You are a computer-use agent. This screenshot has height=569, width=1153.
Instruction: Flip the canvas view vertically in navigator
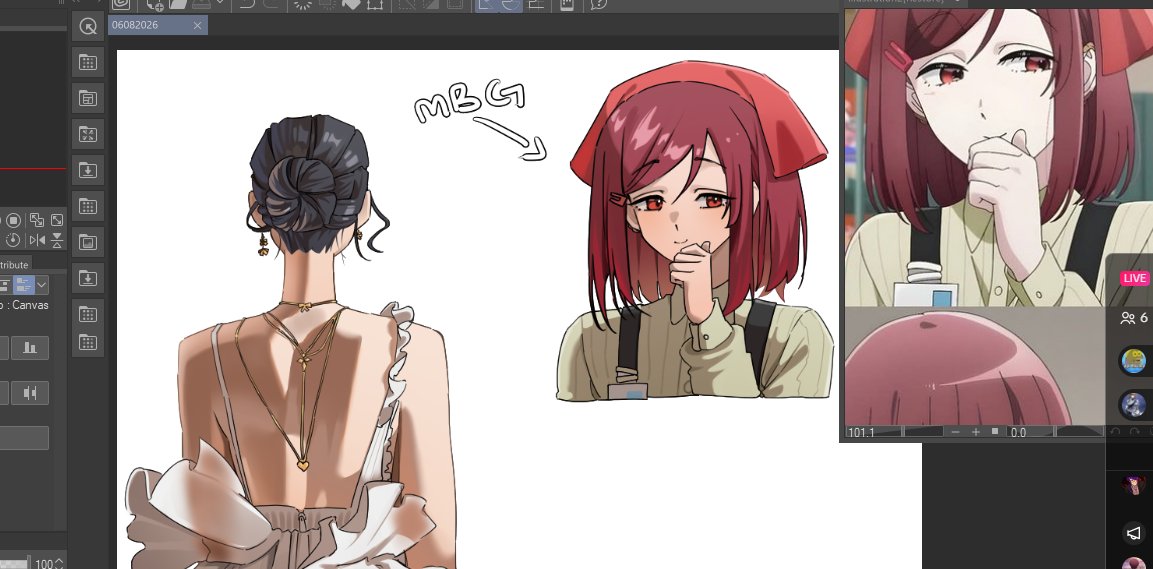coord(57,240)
